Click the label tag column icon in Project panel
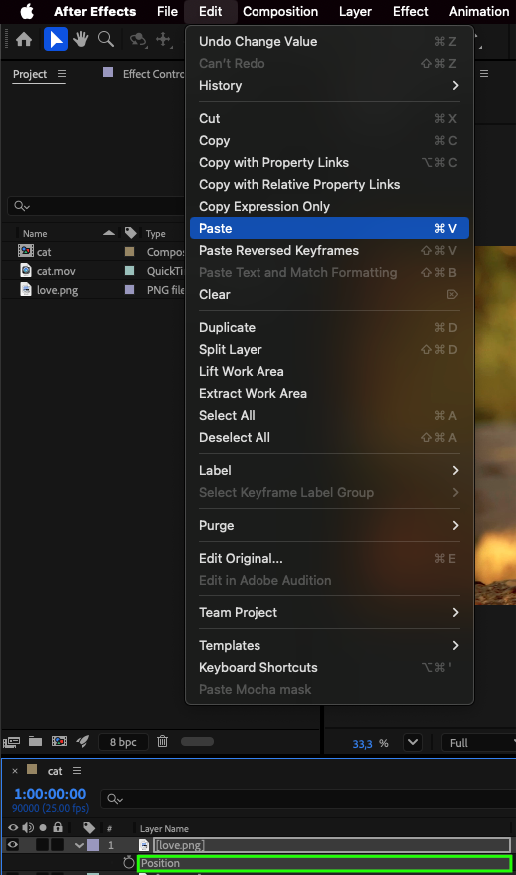 pos(131,233)
